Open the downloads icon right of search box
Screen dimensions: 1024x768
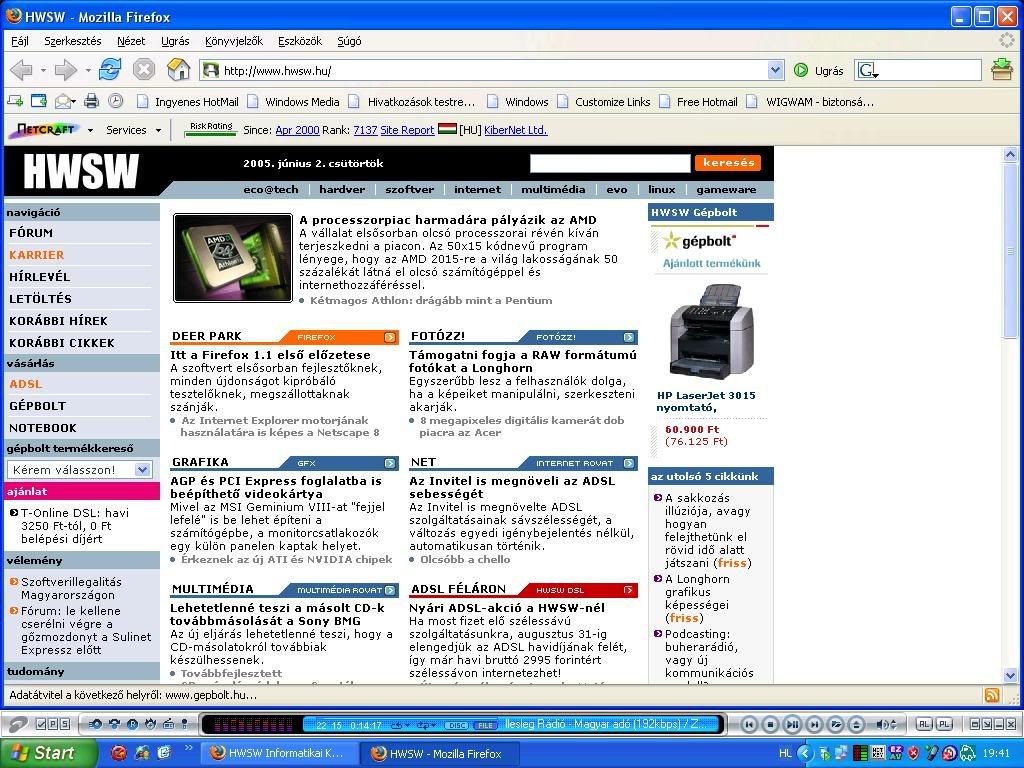1001,69
